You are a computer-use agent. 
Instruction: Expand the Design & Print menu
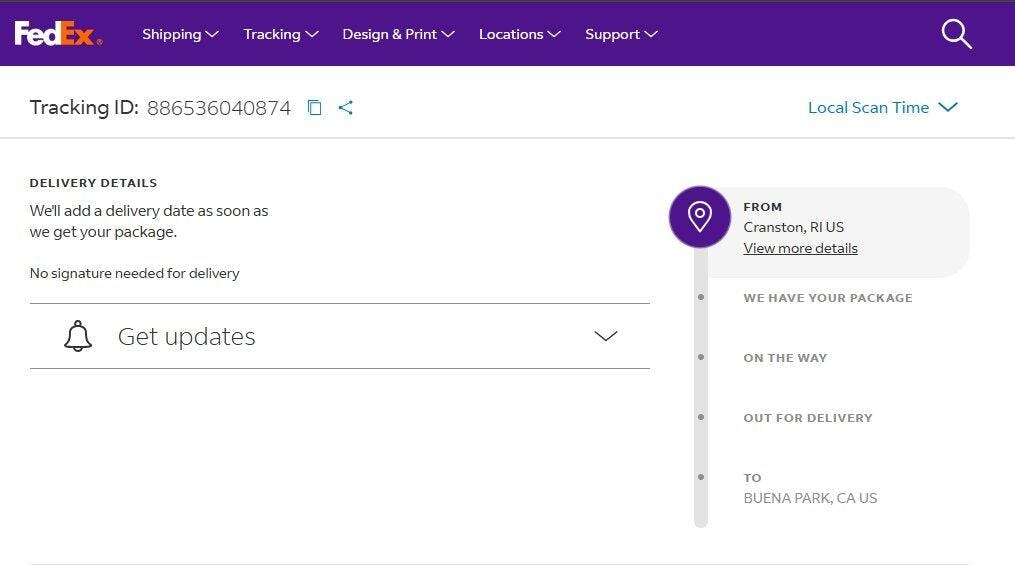(398, 34)
